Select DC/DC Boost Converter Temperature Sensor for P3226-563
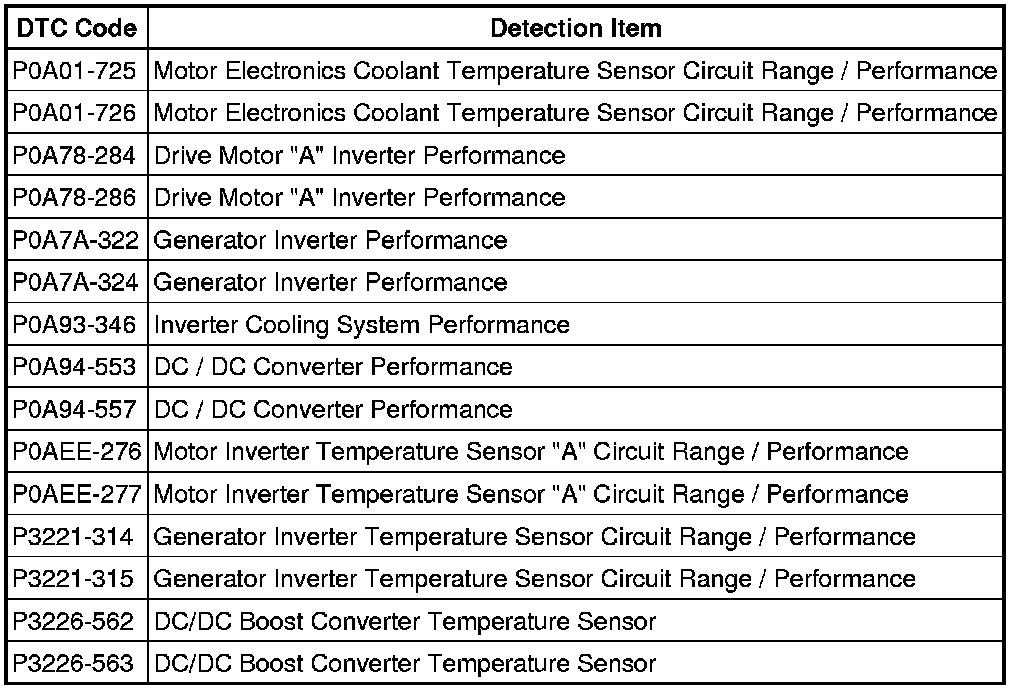Viewport: 1024px width, 690px height. pyautogui.click(x=405, y=664)
